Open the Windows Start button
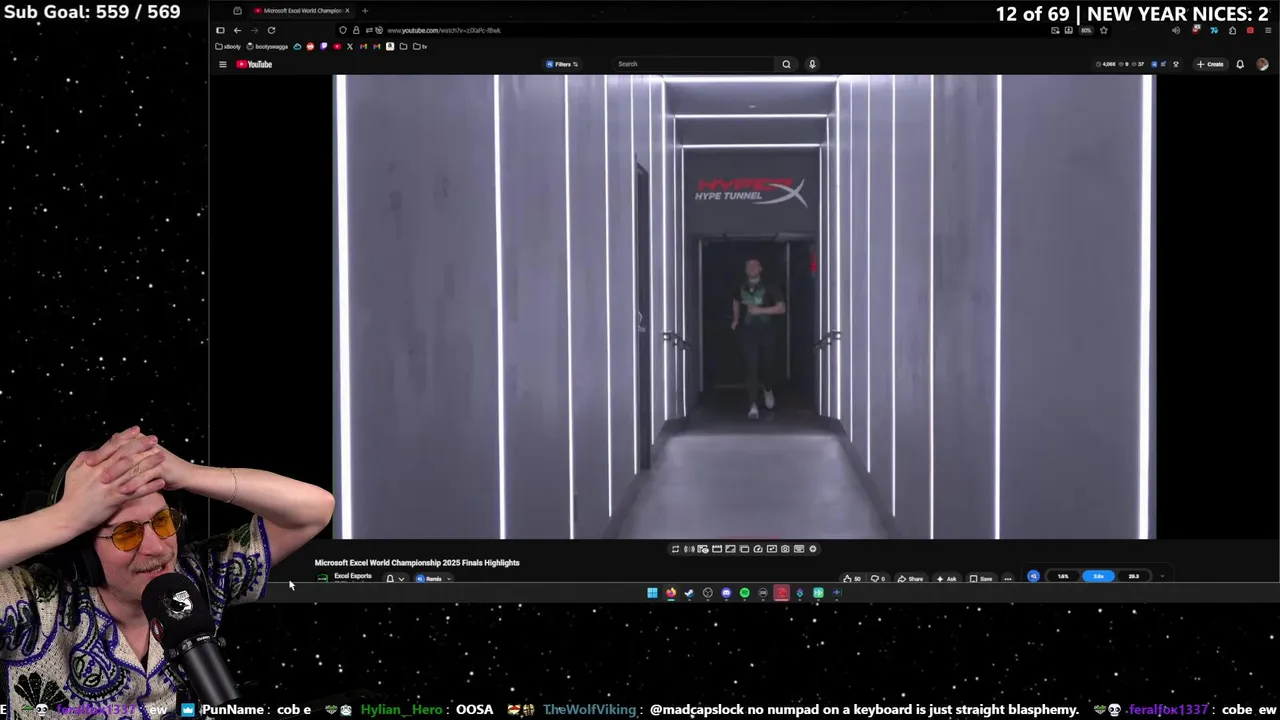Screen dimensions: 1280x720 652,593
